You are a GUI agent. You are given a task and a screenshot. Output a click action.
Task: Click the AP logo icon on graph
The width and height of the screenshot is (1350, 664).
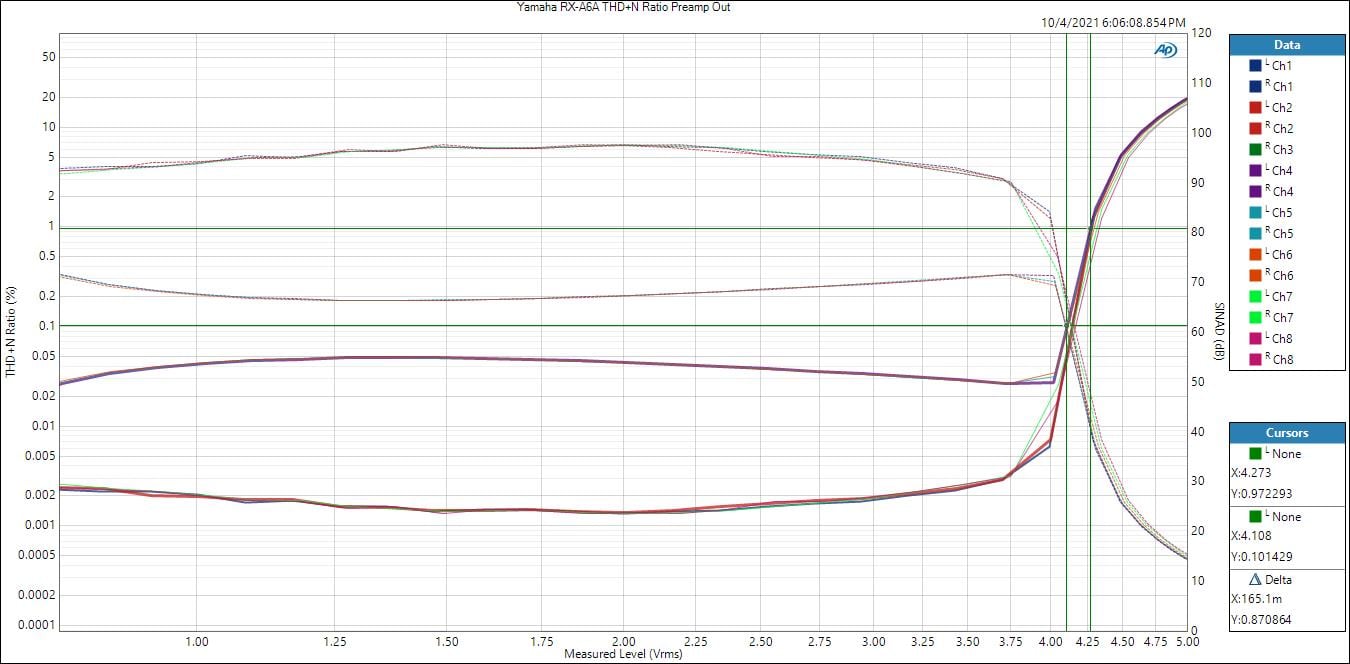(1165, 50)
